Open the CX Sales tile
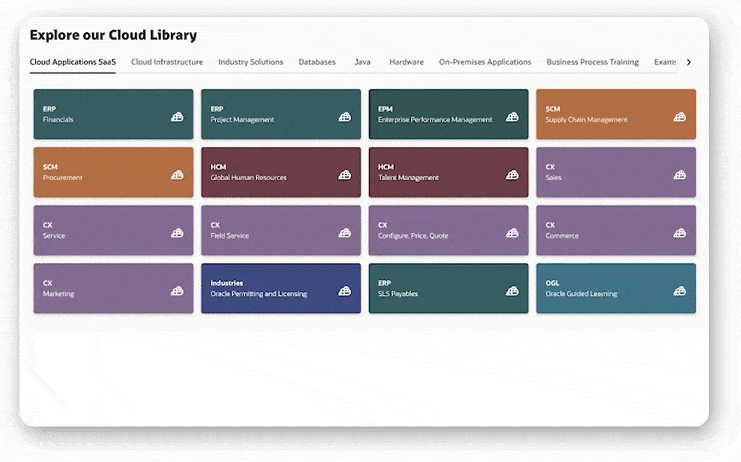 point(615,172)
